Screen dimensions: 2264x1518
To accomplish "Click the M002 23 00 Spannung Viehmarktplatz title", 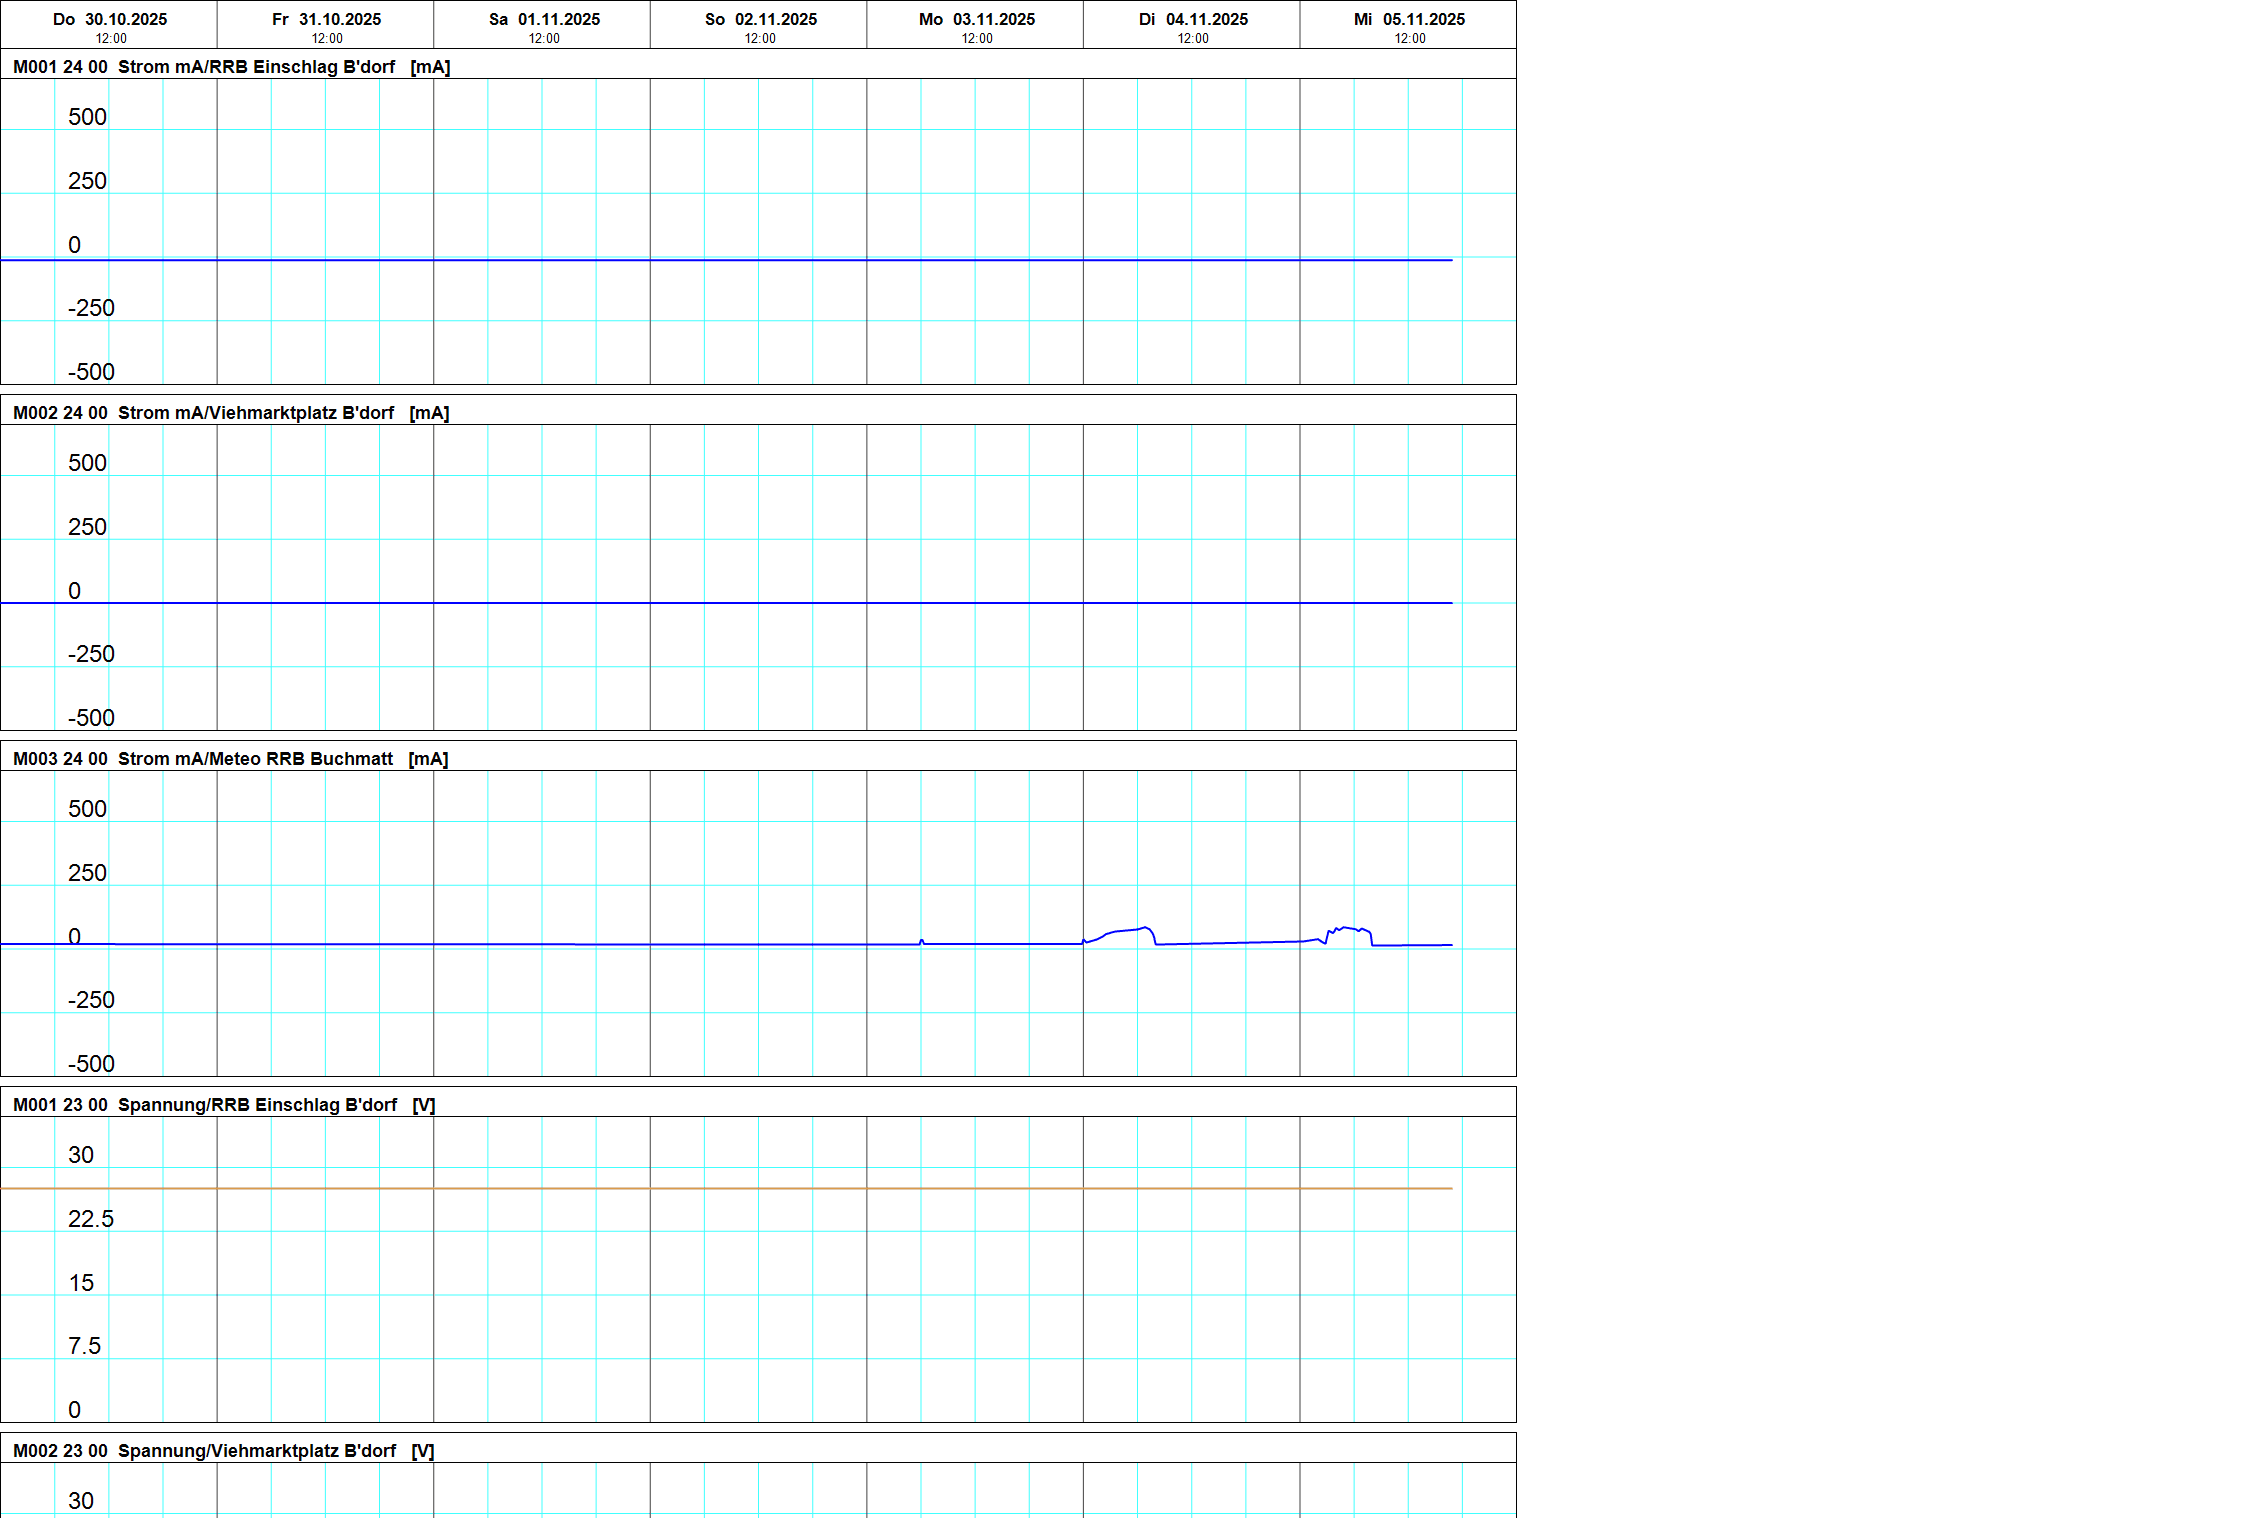I will tap(223, 1451).
